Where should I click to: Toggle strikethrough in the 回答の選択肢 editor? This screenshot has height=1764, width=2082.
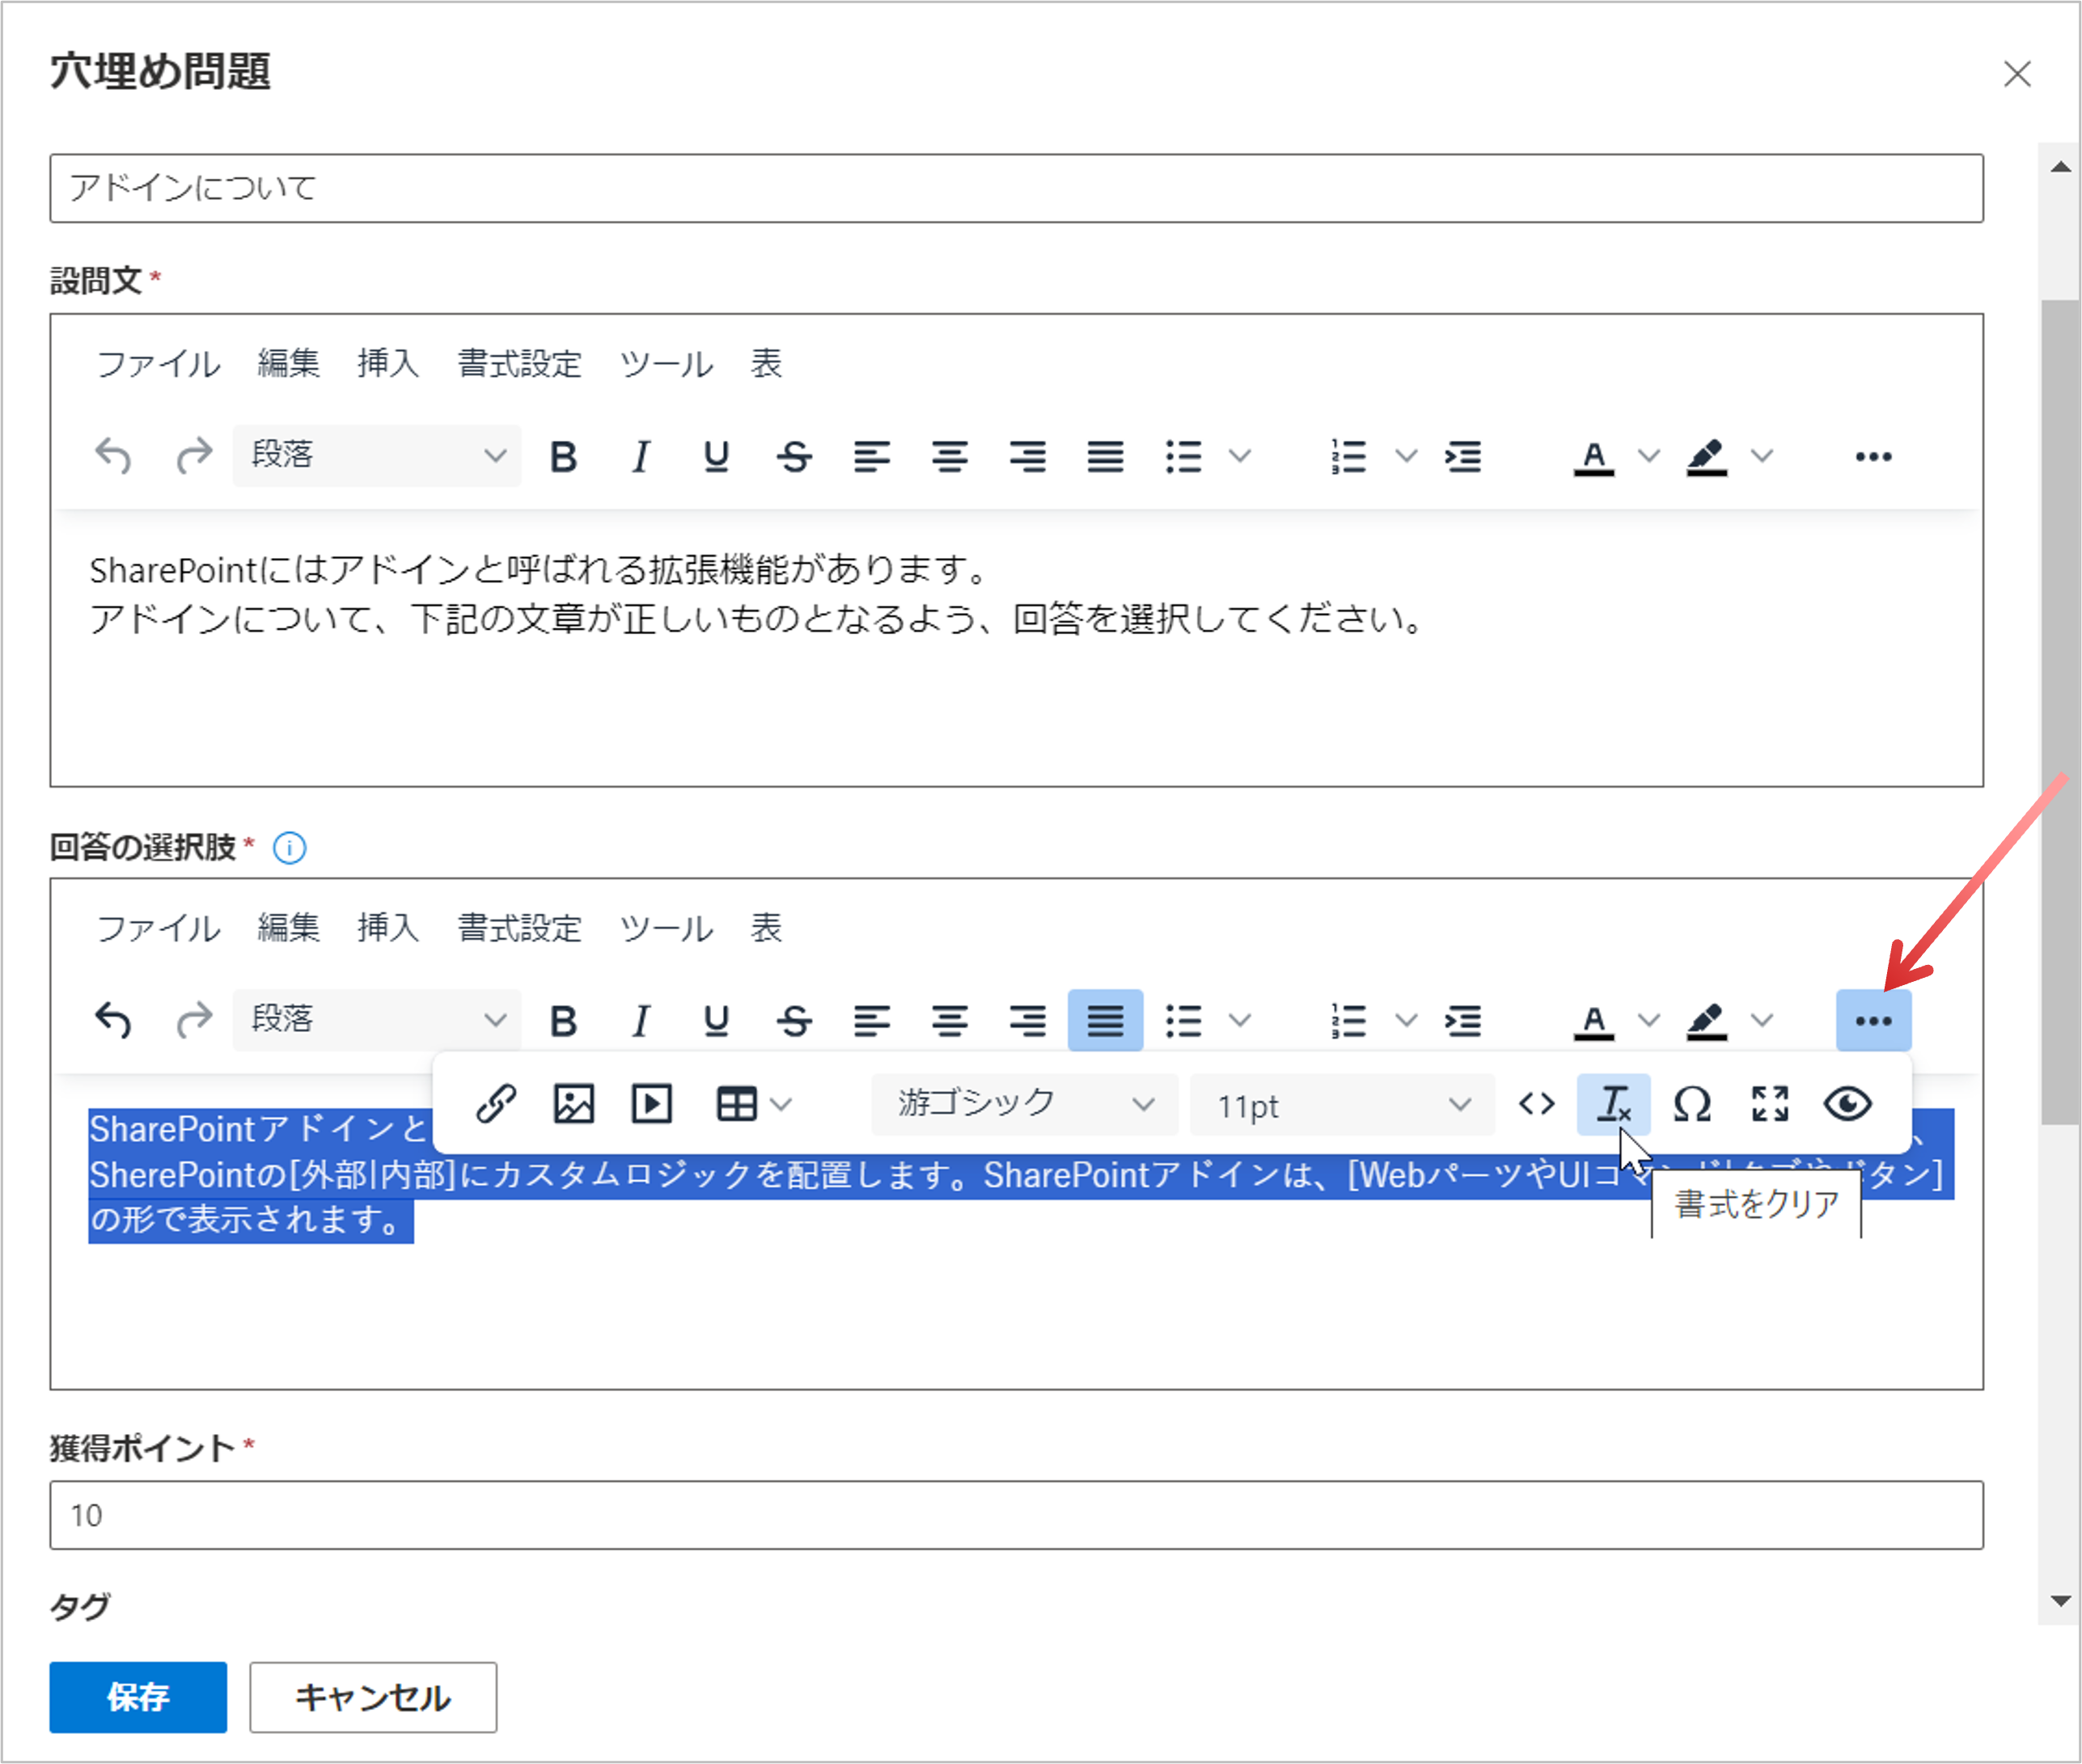pyautogui.click(x=794, y=1020)
